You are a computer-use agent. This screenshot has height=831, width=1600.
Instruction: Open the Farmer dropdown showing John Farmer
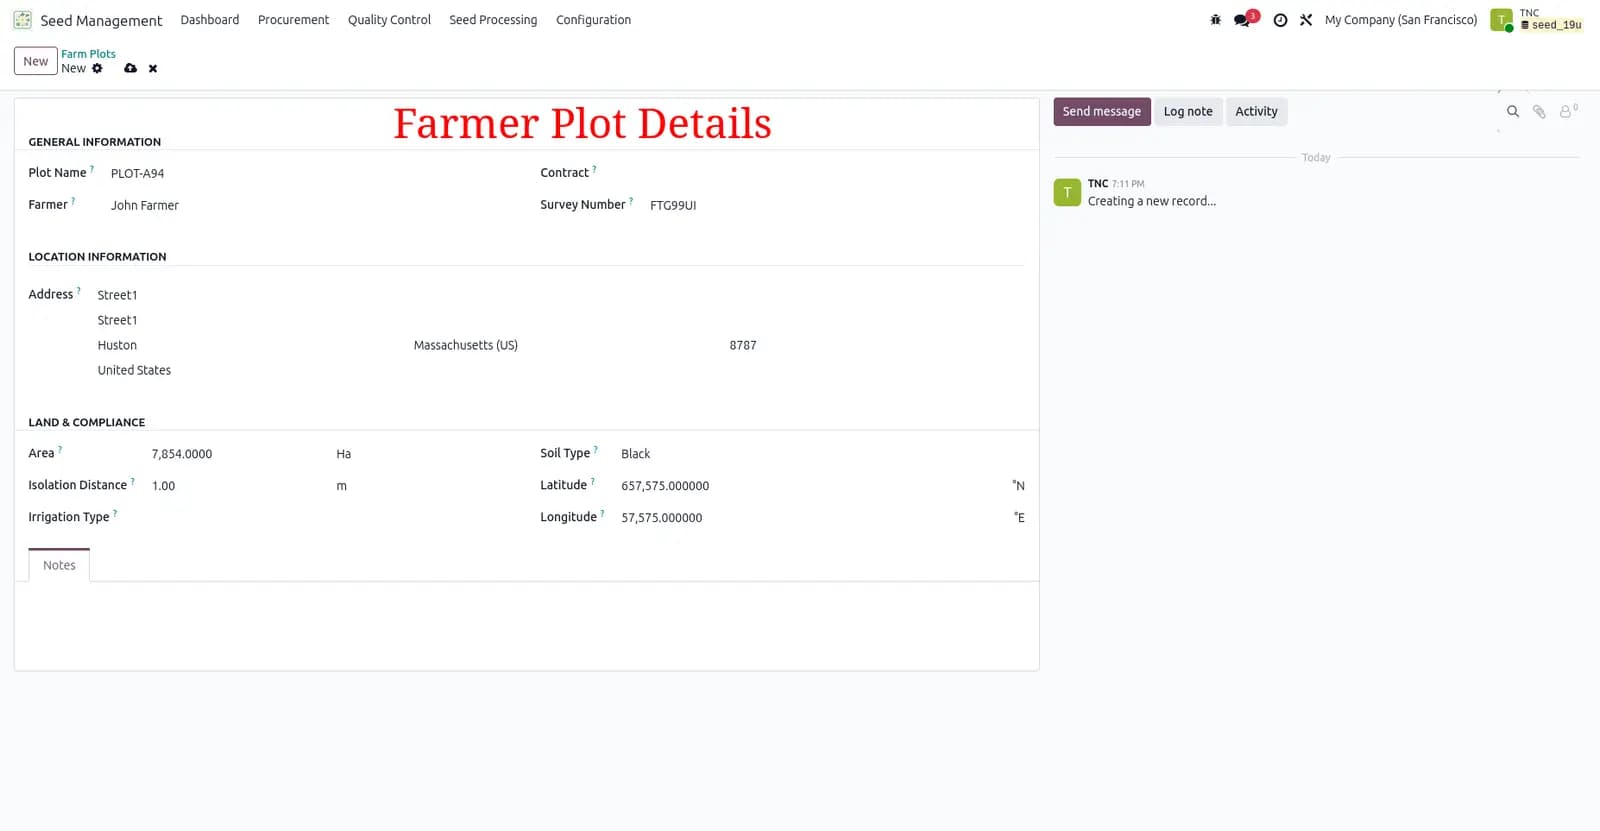(x=310, y=205)
